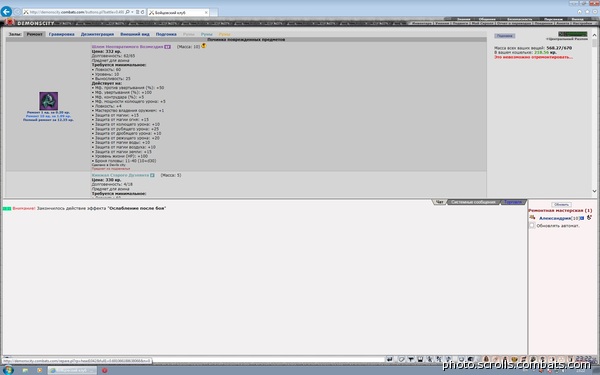Switch to the Дезинтеграция tab
This screenshot has width=600, height=375.
pyautogui.click(x=97, y=34)
